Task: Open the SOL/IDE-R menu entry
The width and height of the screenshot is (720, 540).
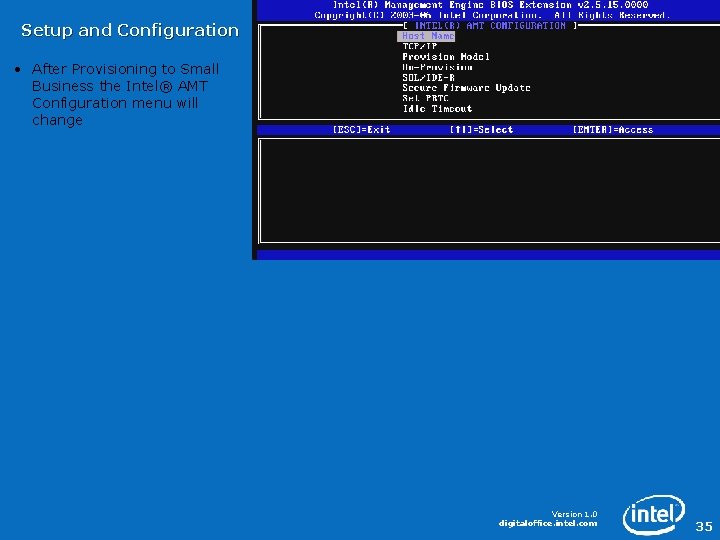Action: [428, 78]
